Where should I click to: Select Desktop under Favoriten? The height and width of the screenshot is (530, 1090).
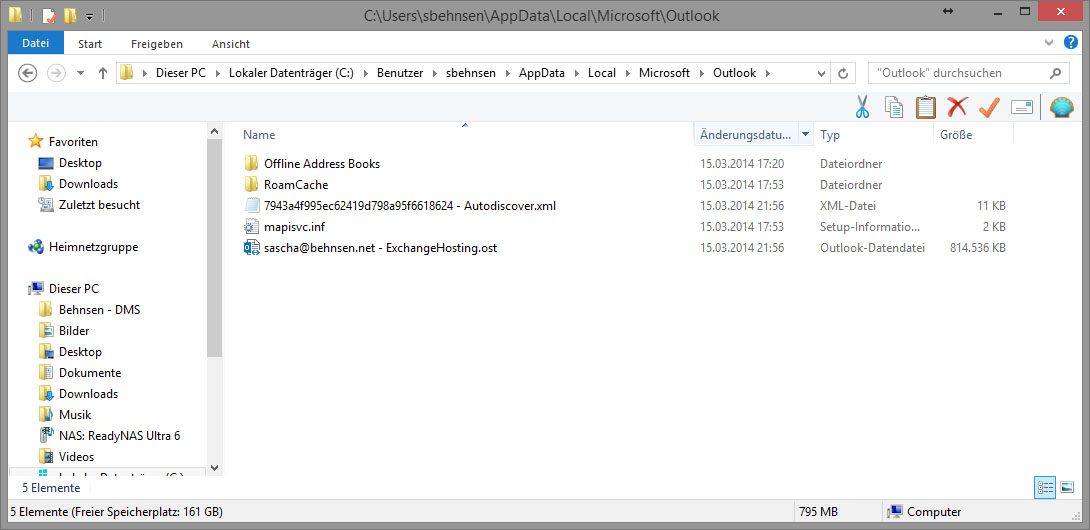point(81,163)
